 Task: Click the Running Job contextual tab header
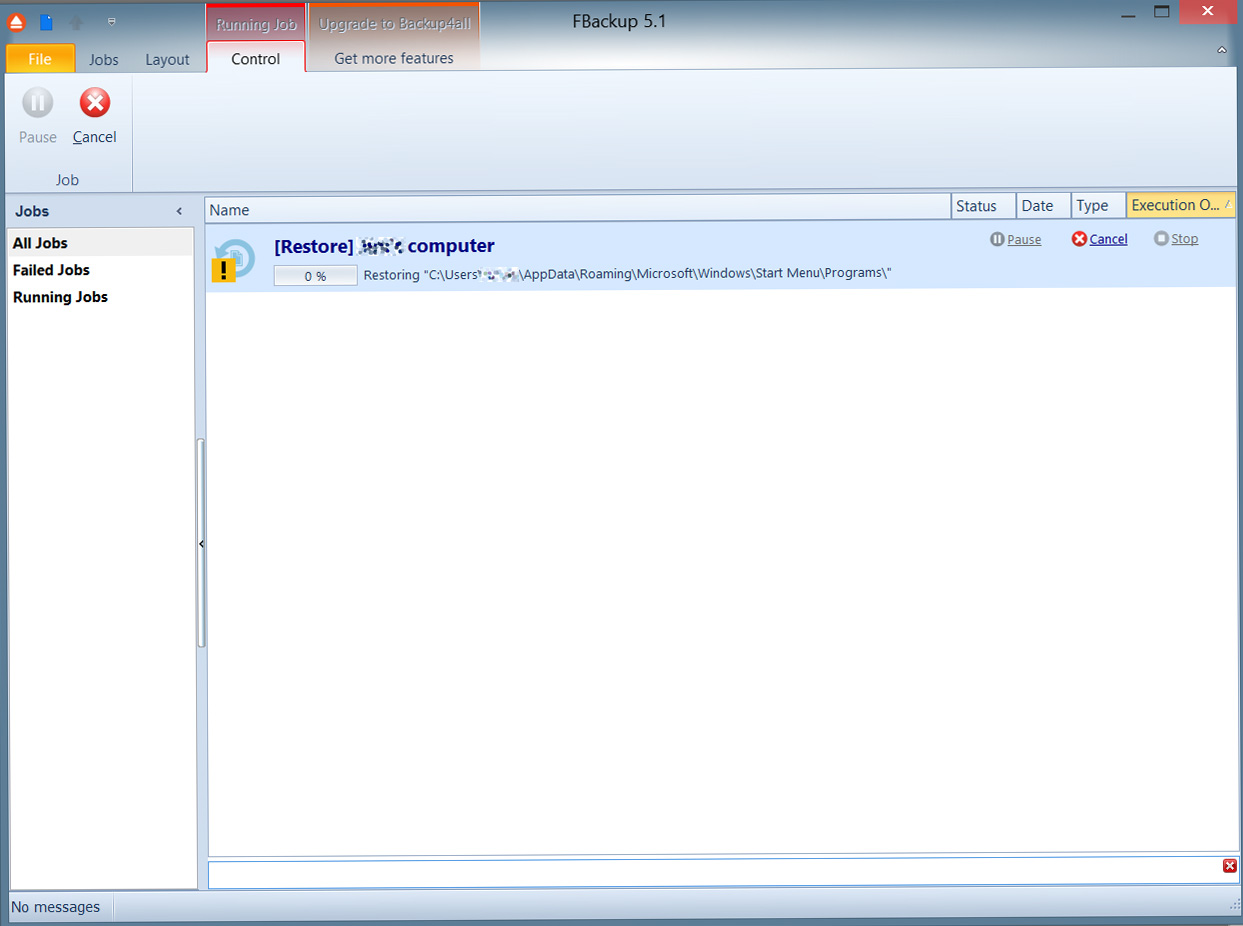click(256, 24)
